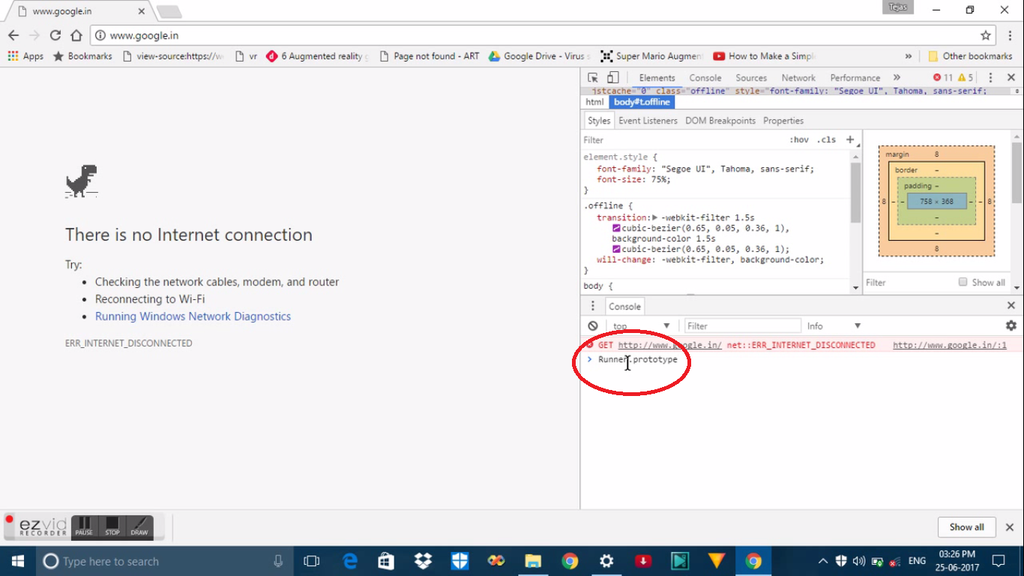Toggle the .cls class editor

(826, 140)
